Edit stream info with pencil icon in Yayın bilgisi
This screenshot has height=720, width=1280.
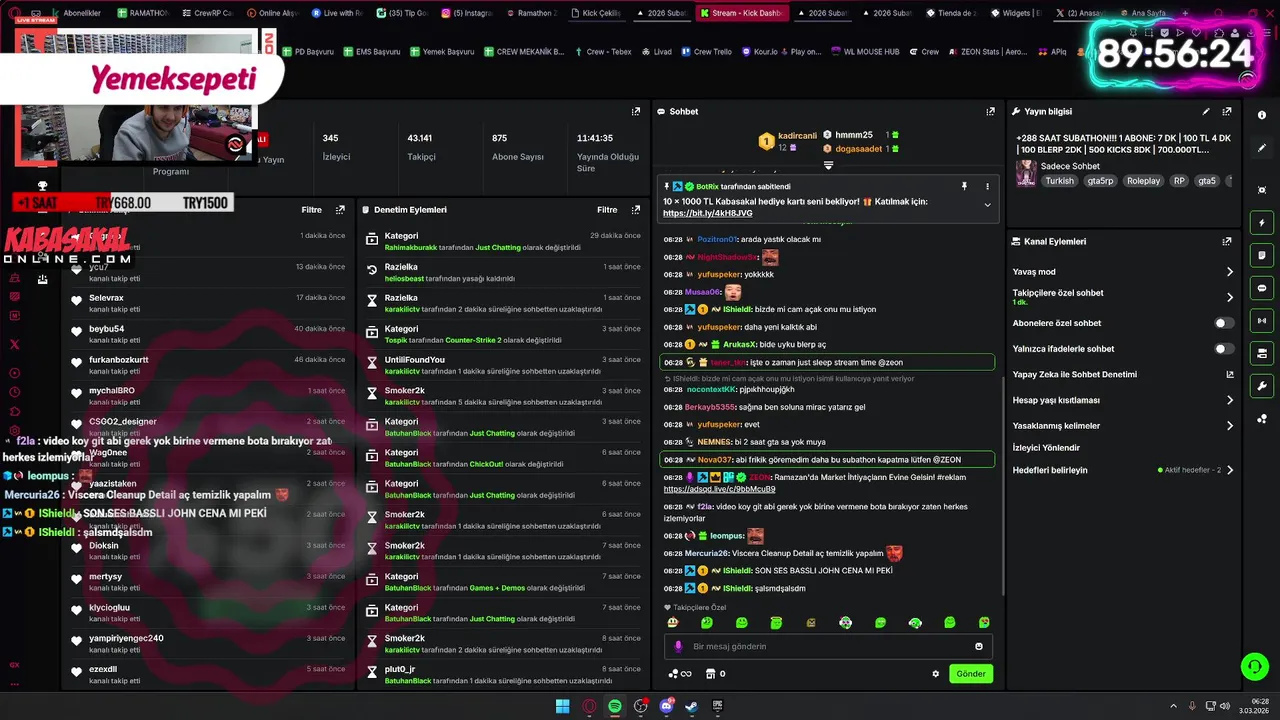click(x=1206, y=112)
